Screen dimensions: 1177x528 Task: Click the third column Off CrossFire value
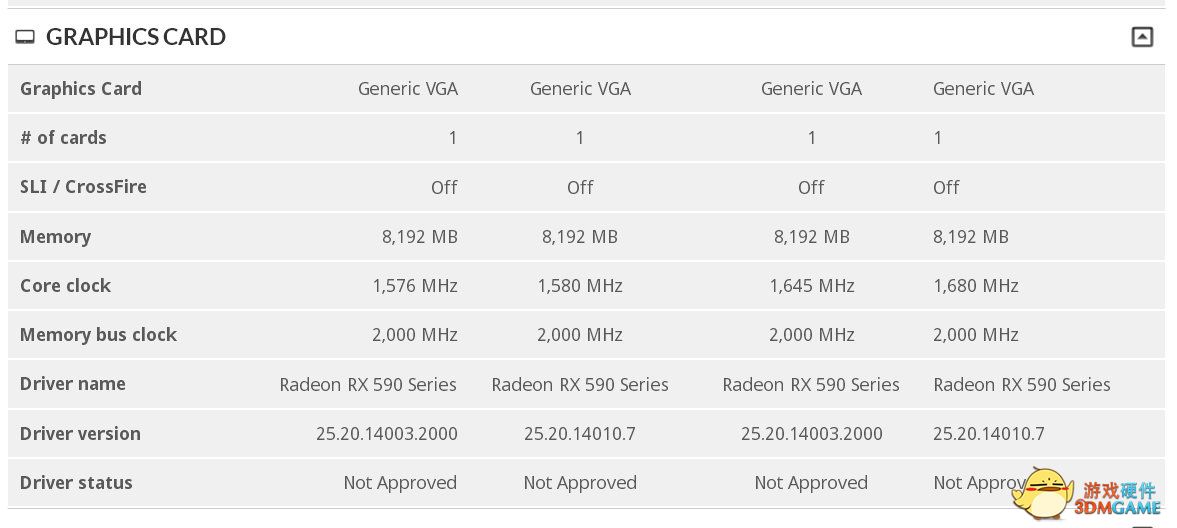coord(811,187)
